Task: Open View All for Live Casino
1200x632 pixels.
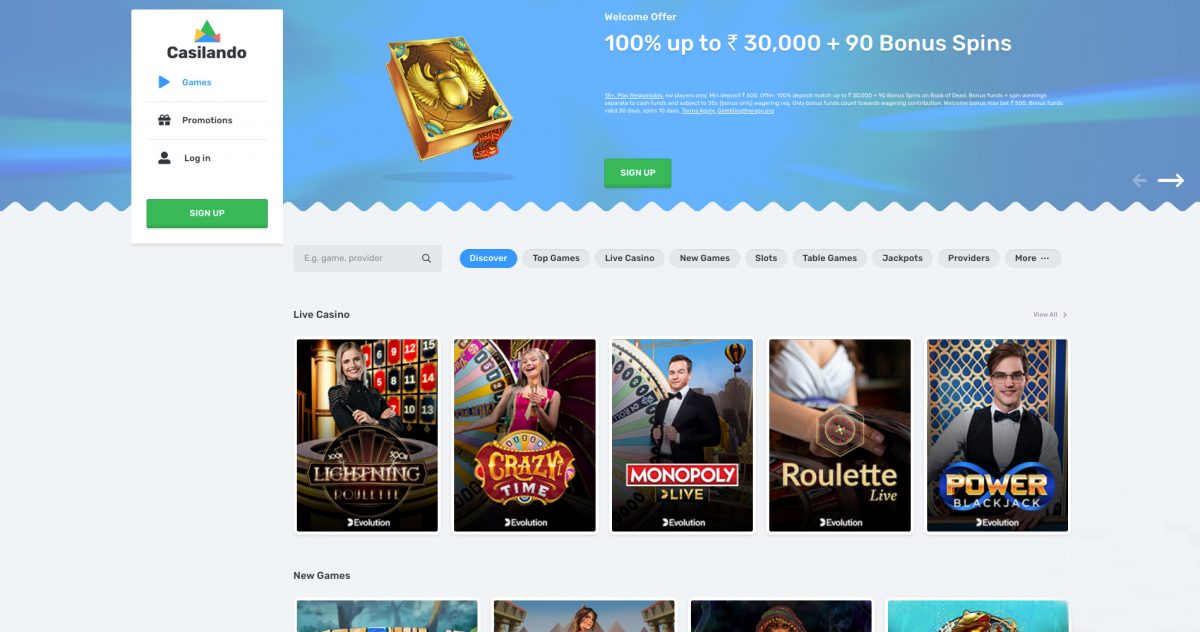Action: coord(1050,315)
